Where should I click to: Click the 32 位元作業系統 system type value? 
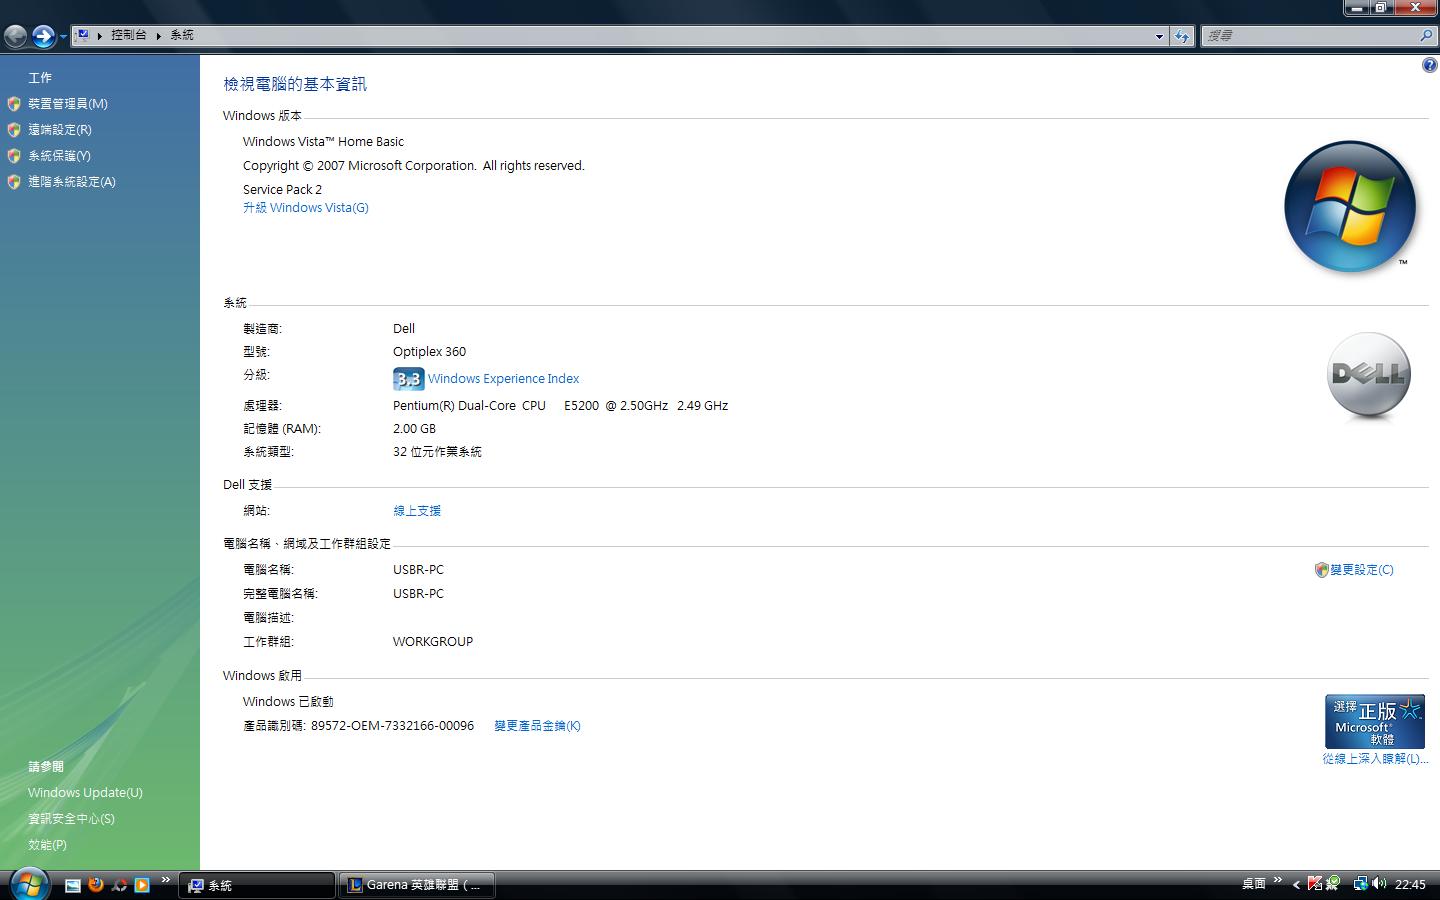[x=437, y=452]
